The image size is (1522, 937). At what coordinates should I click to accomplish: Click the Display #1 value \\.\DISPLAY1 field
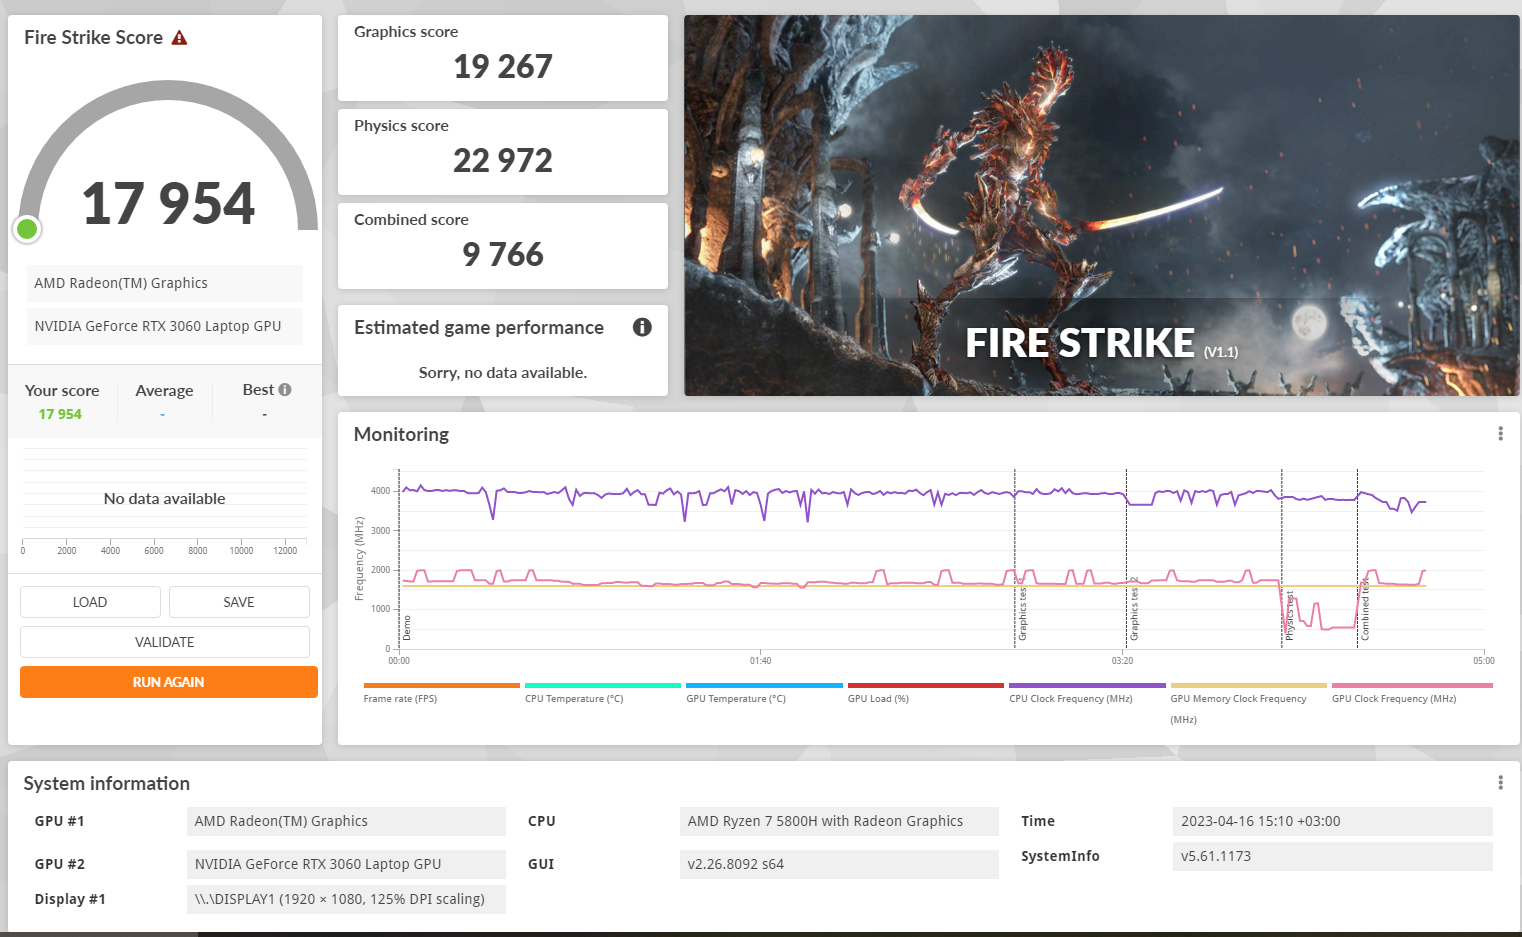[346, 899]
